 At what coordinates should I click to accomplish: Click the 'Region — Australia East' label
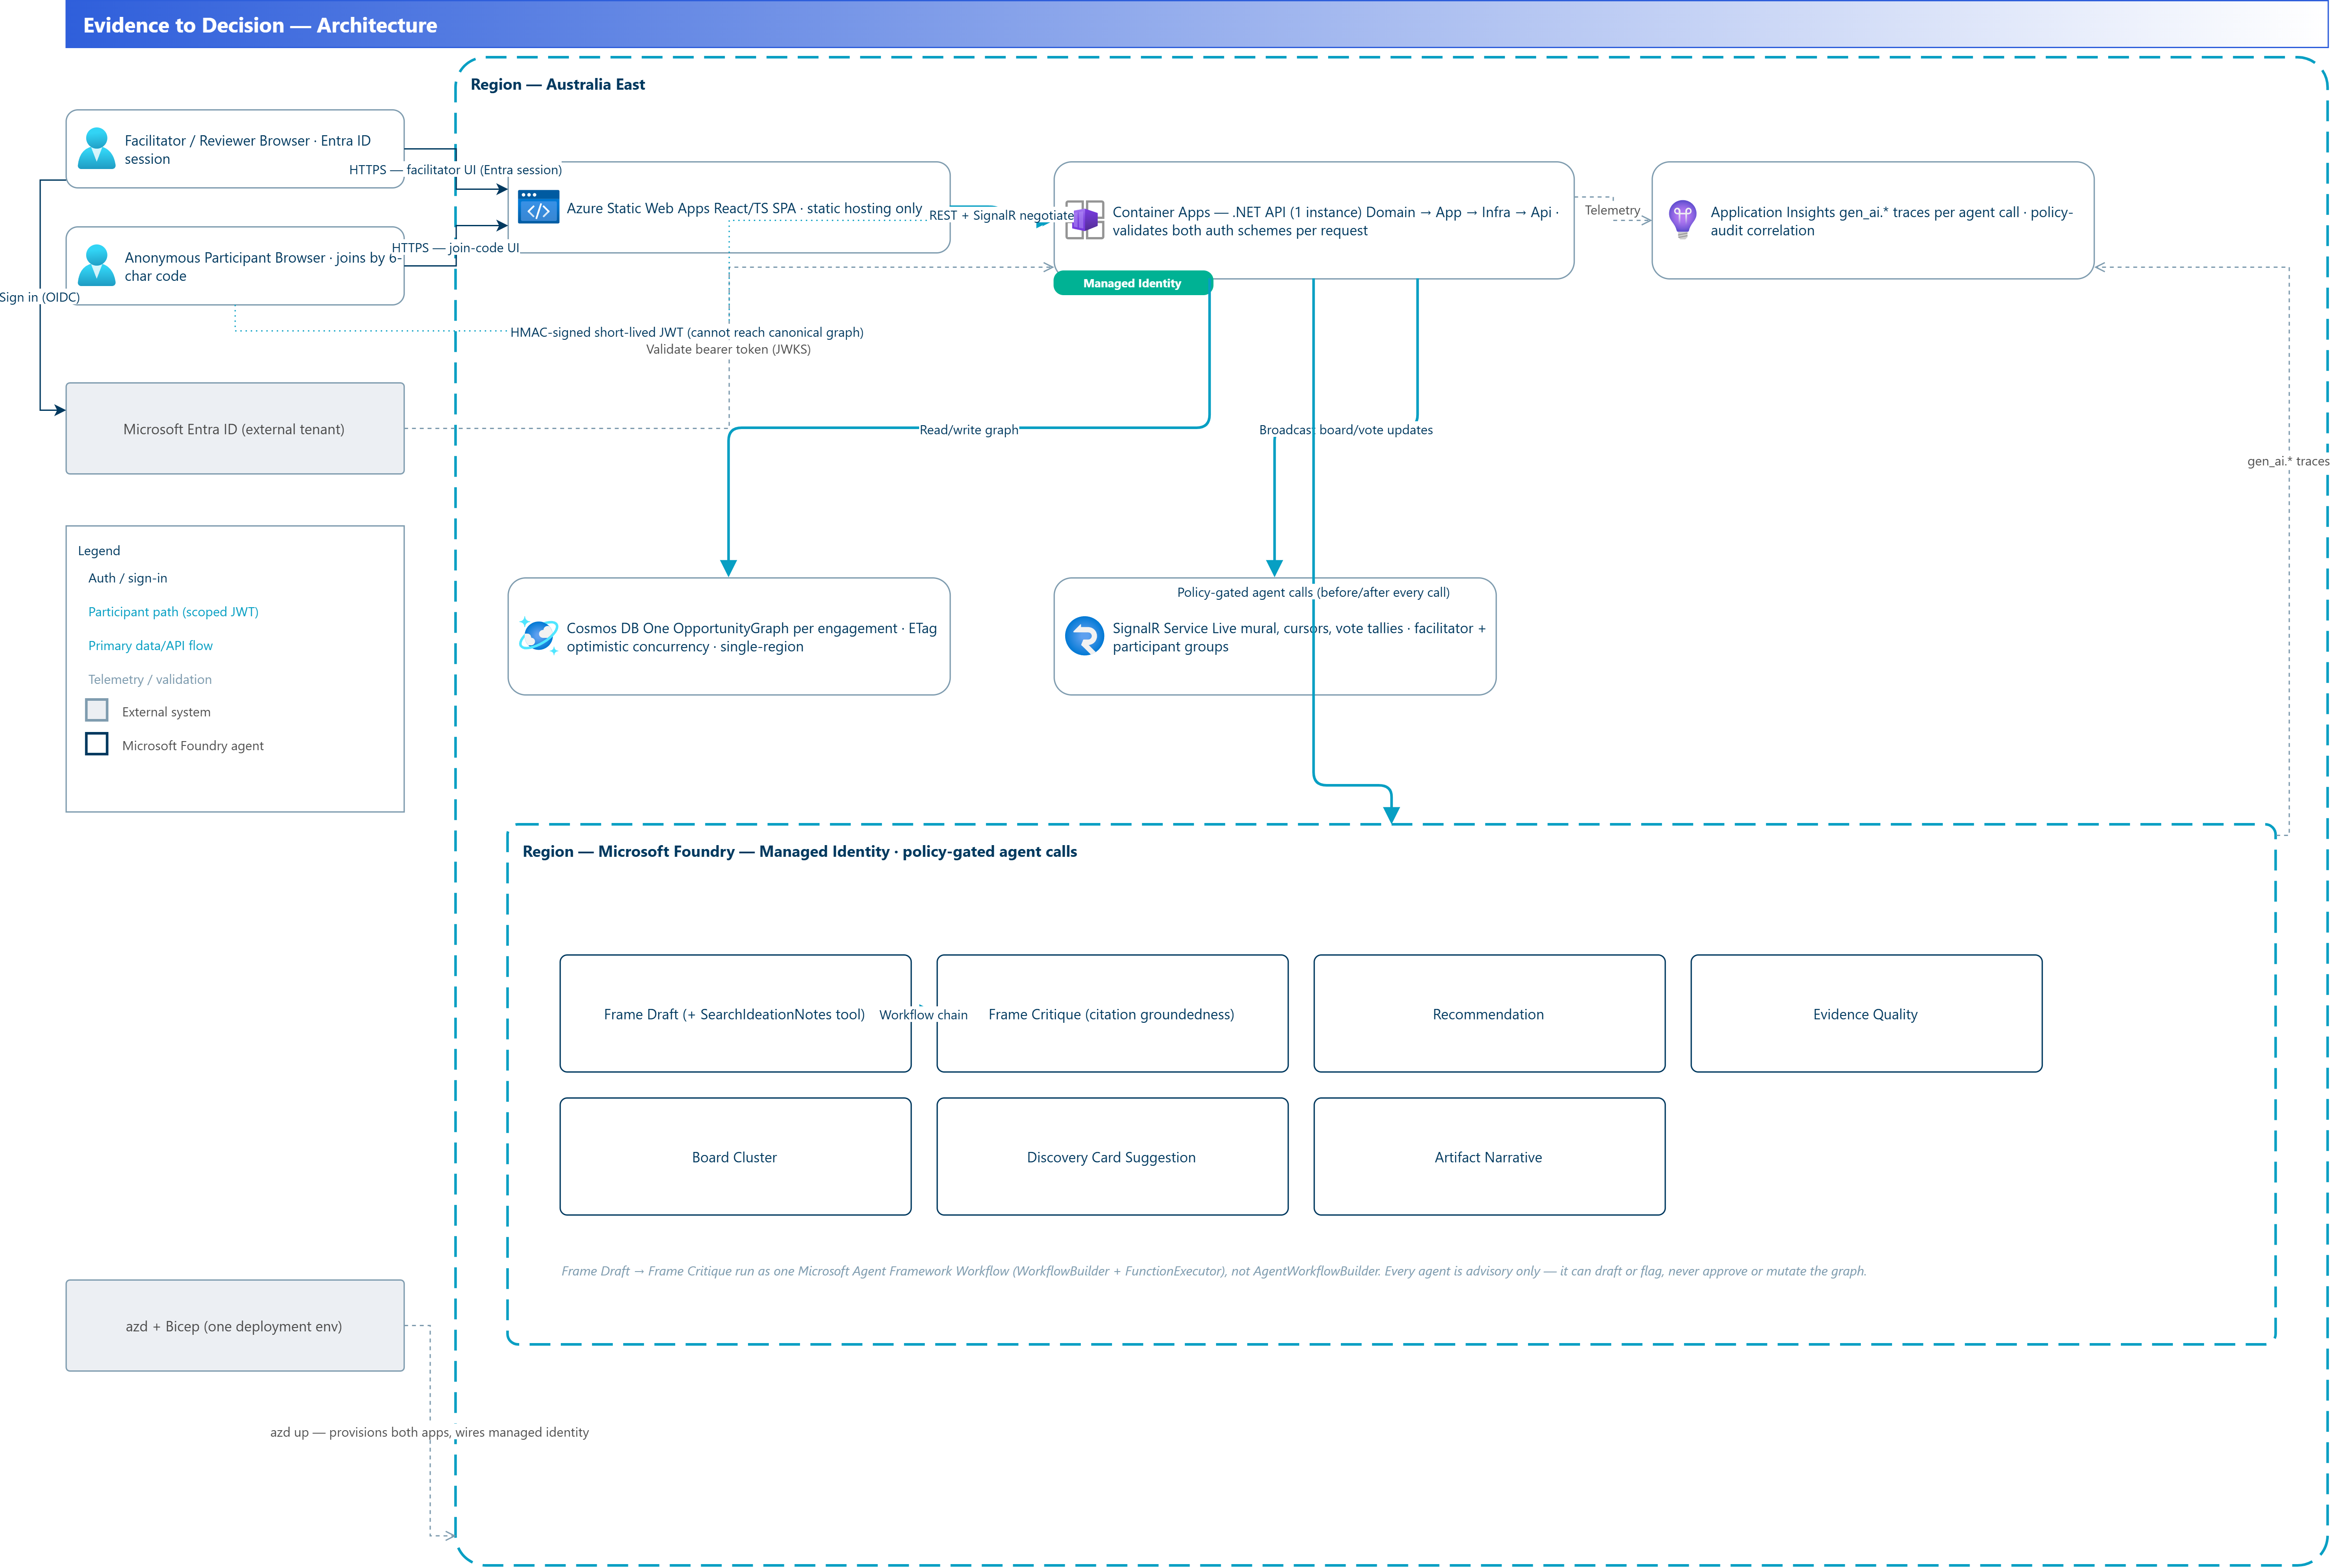pyautogui.click(x=558, y=84)
